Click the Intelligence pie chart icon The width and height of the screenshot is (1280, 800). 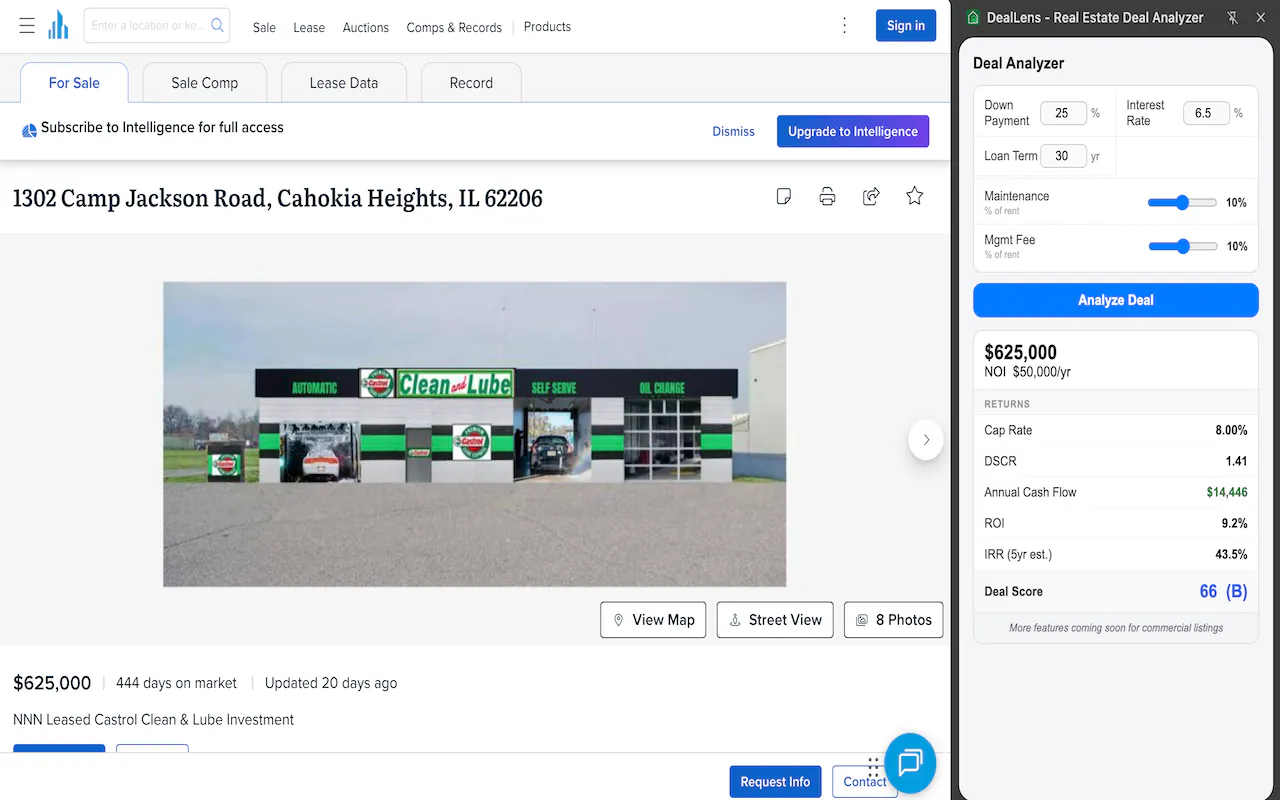coord(29,130)
